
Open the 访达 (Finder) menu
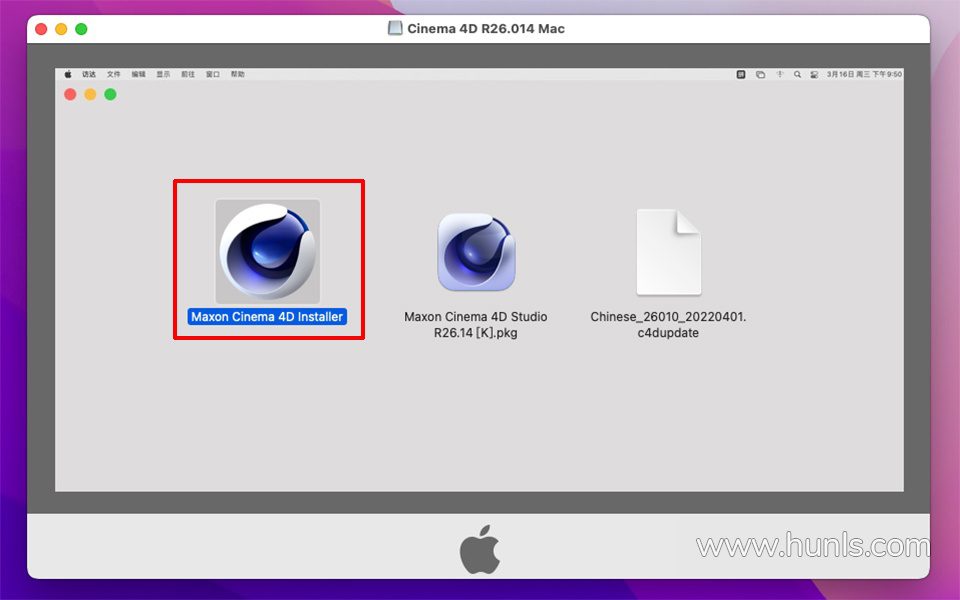[x=89, y=74]
